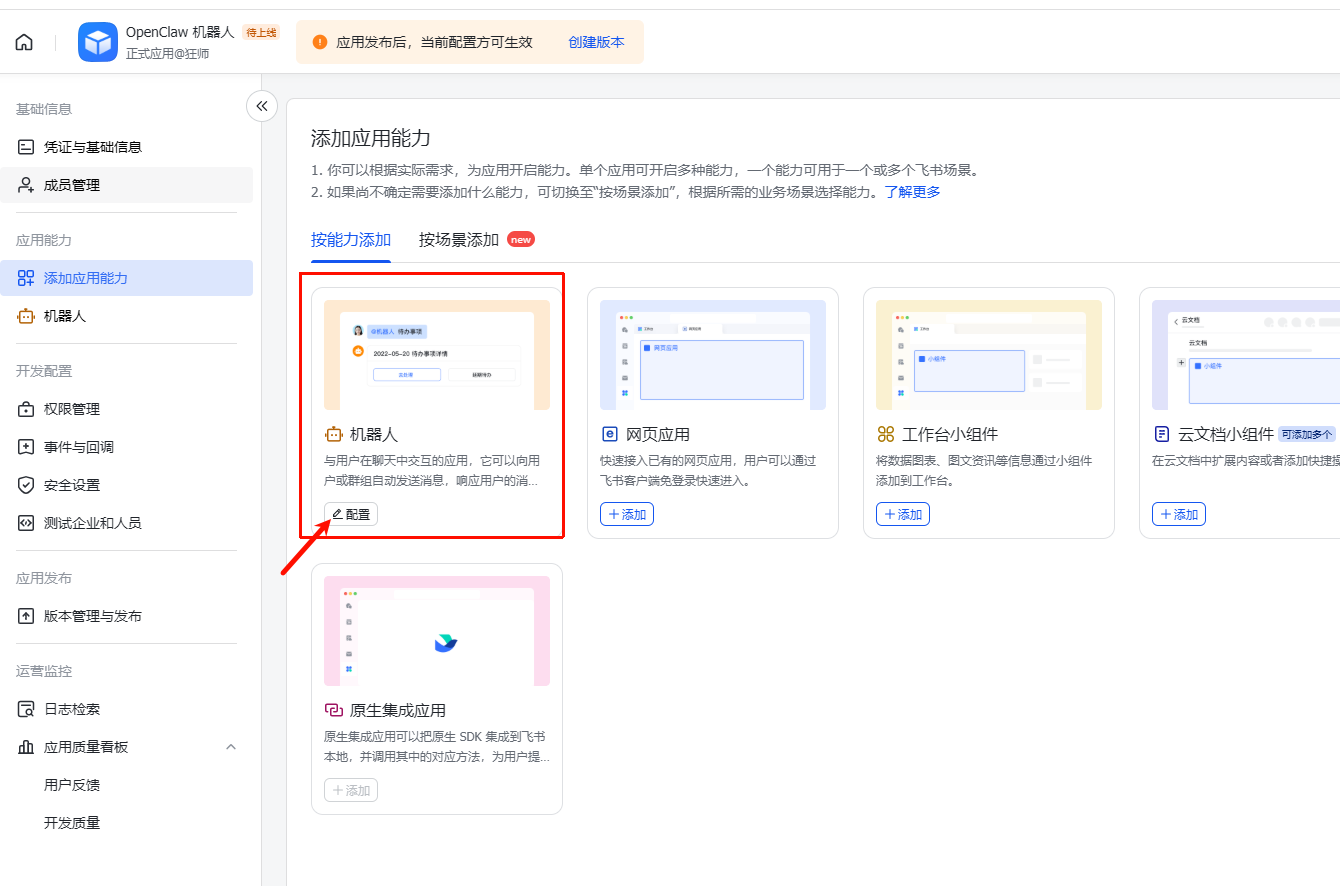The height and width of the screenshot is (886, 1340).
Task: Collapse the 应用质量看板 section chevron
Action: 231,747
